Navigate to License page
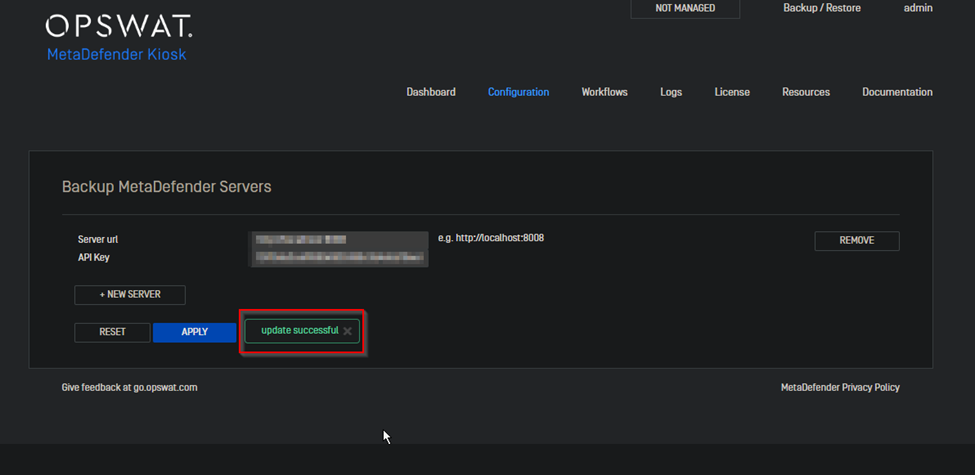975x475 pixels. [732, 92]
